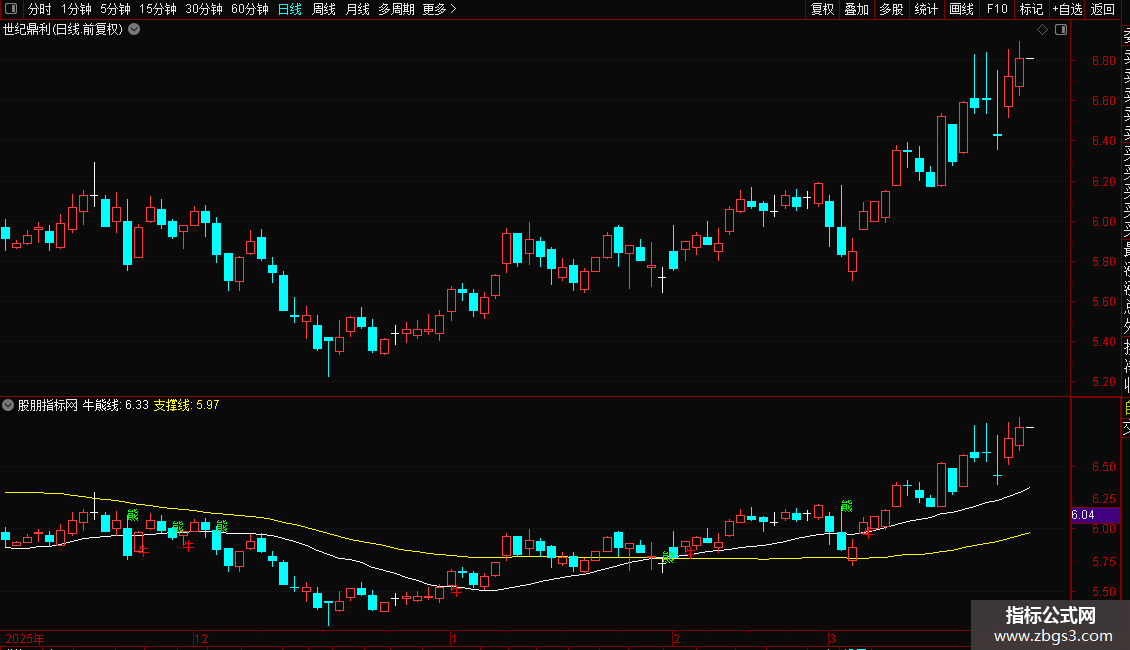Screen dimensions: 1130x650
Task: Open the stock name dropdown arrow
Action: coord(134,30)
